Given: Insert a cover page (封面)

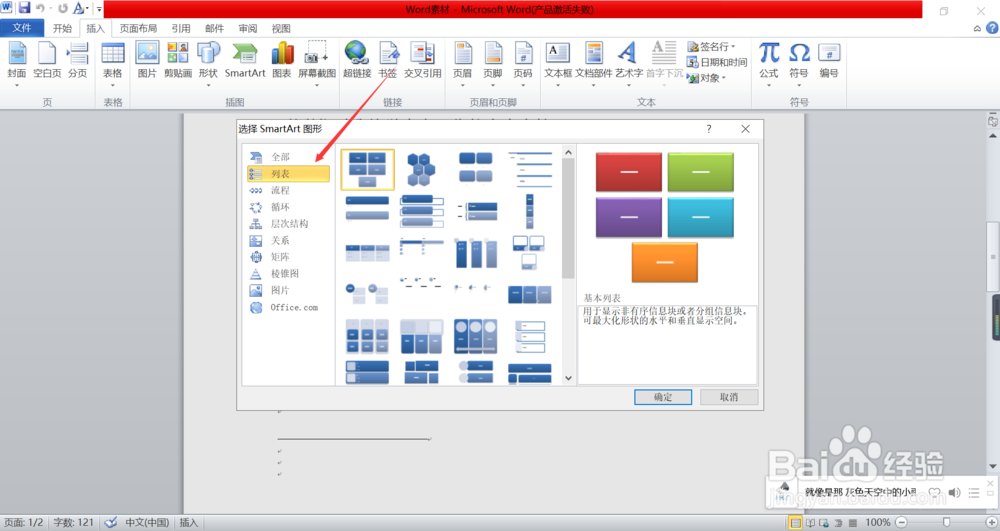Looking at the screenshot, I should [17, 64].
